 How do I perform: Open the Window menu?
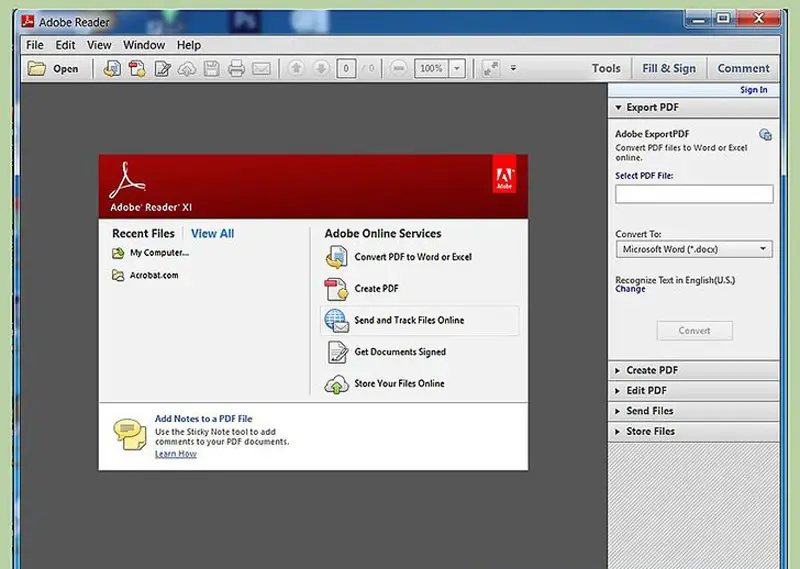[x=144, y=45]
